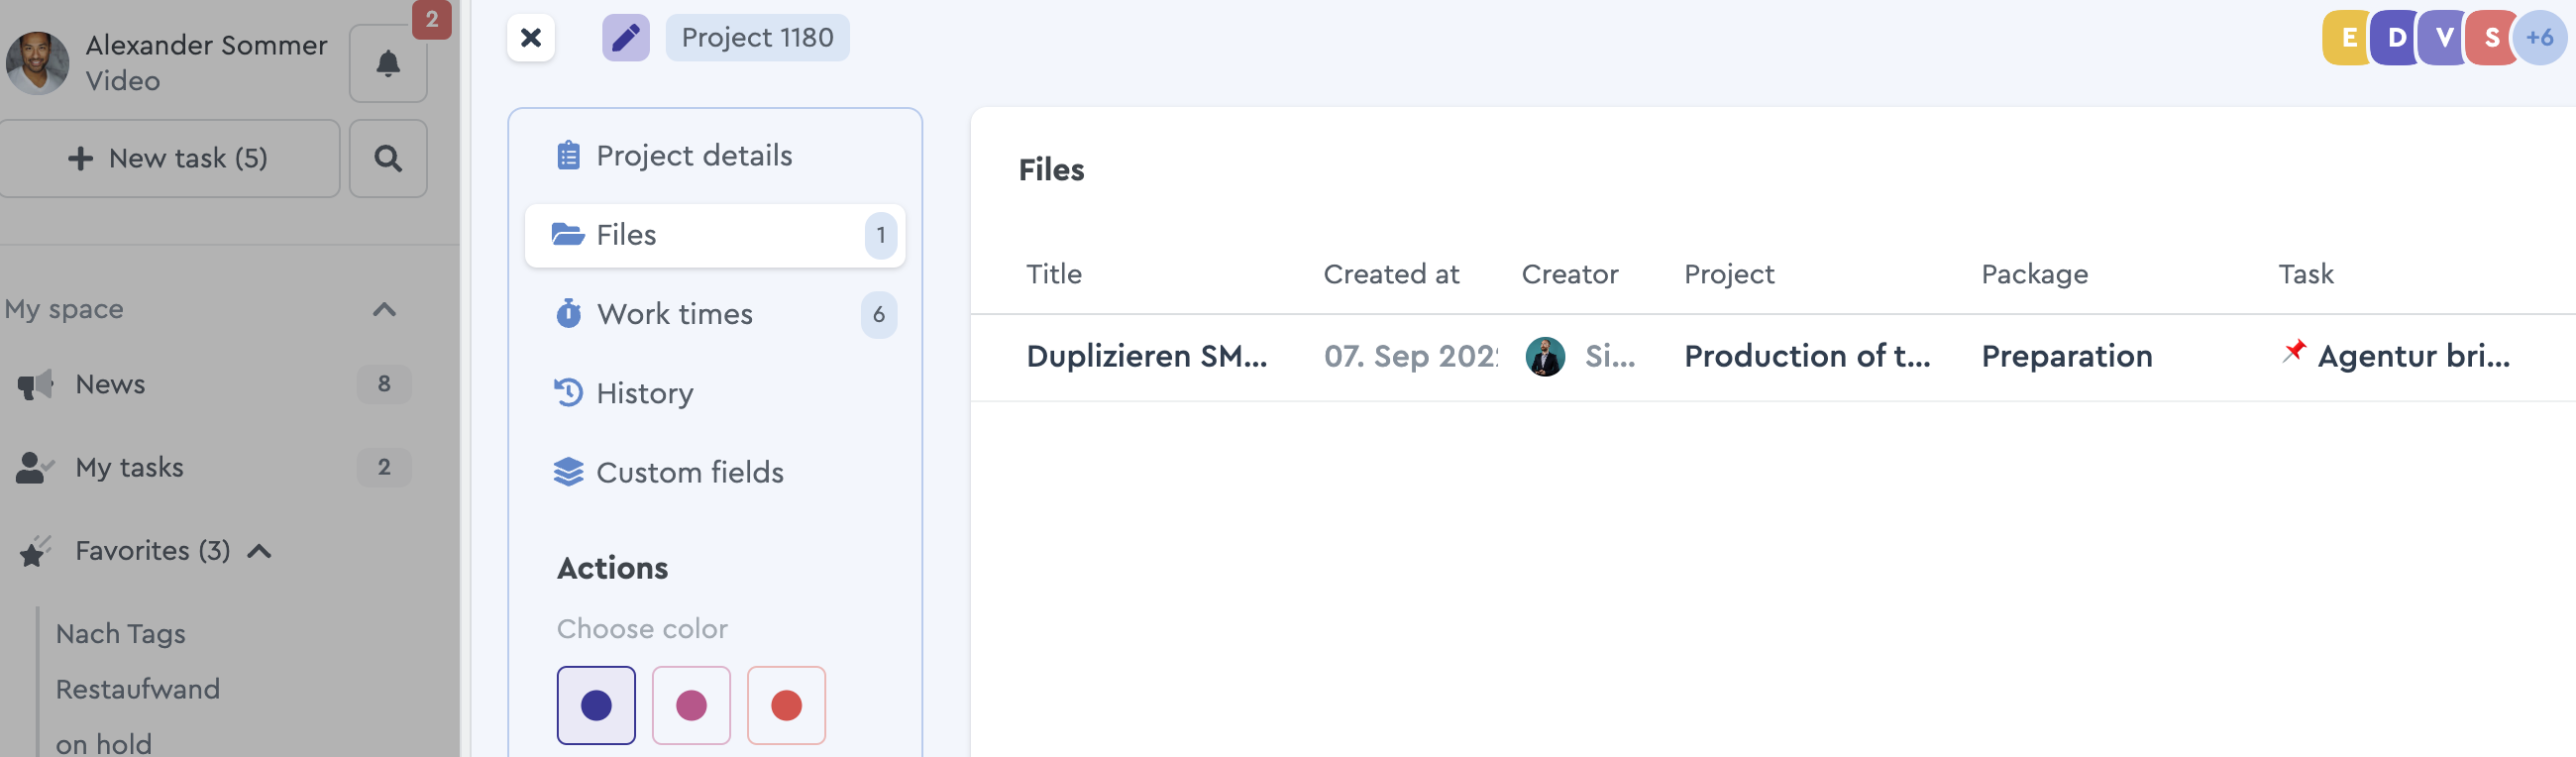Image resolution: width=2576 pixels, height=757 pixels.
Task: Click the Package column header
Action: pyautogui.click(x=2034, y=274)
